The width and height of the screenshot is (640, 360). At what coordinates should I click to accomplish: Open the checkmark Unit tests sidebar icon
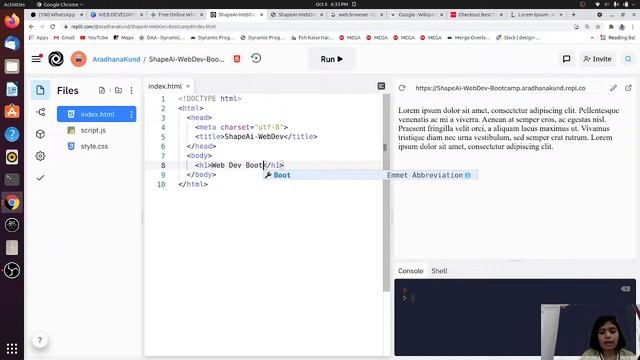click(x=40, y=178)
